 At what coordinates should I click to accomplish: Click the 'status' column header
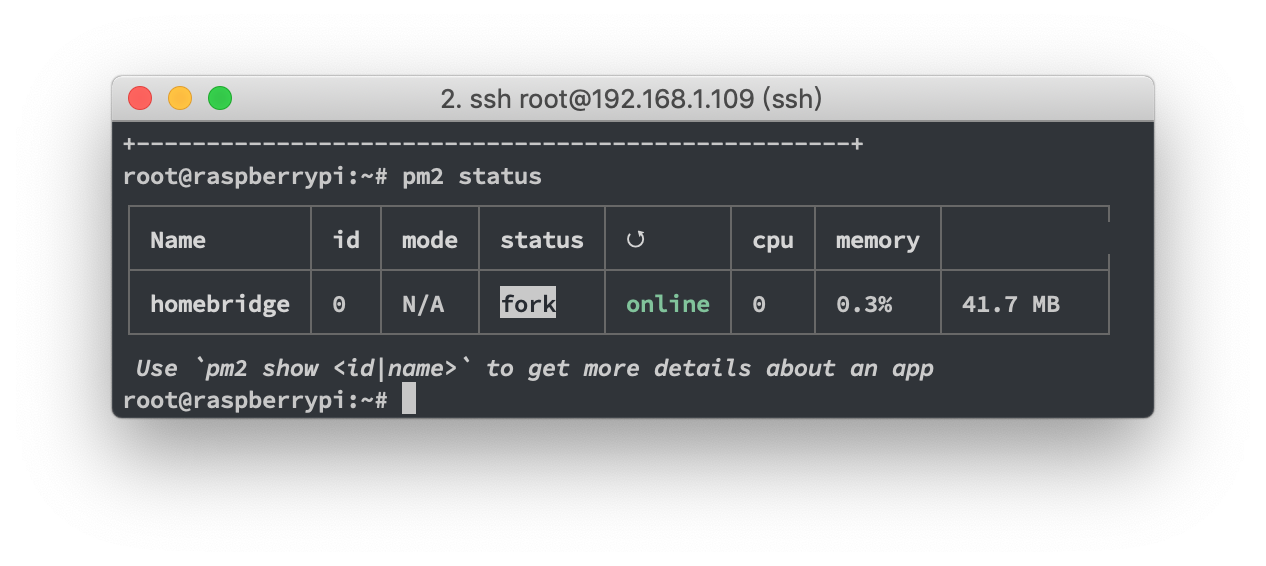(542, 240)
